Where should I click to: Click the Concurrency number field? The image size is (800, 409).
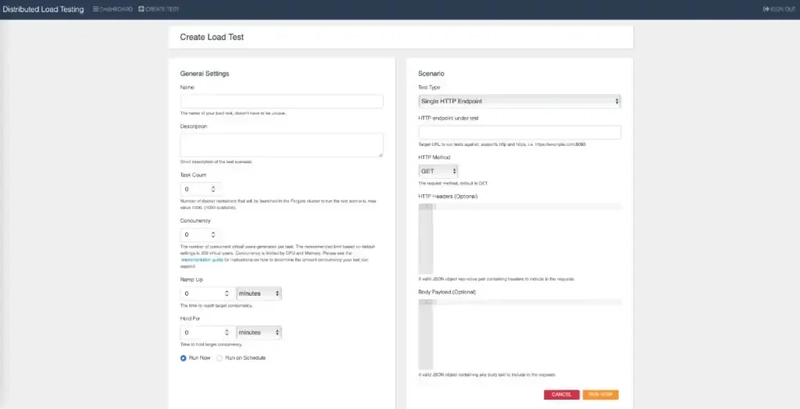201,235
